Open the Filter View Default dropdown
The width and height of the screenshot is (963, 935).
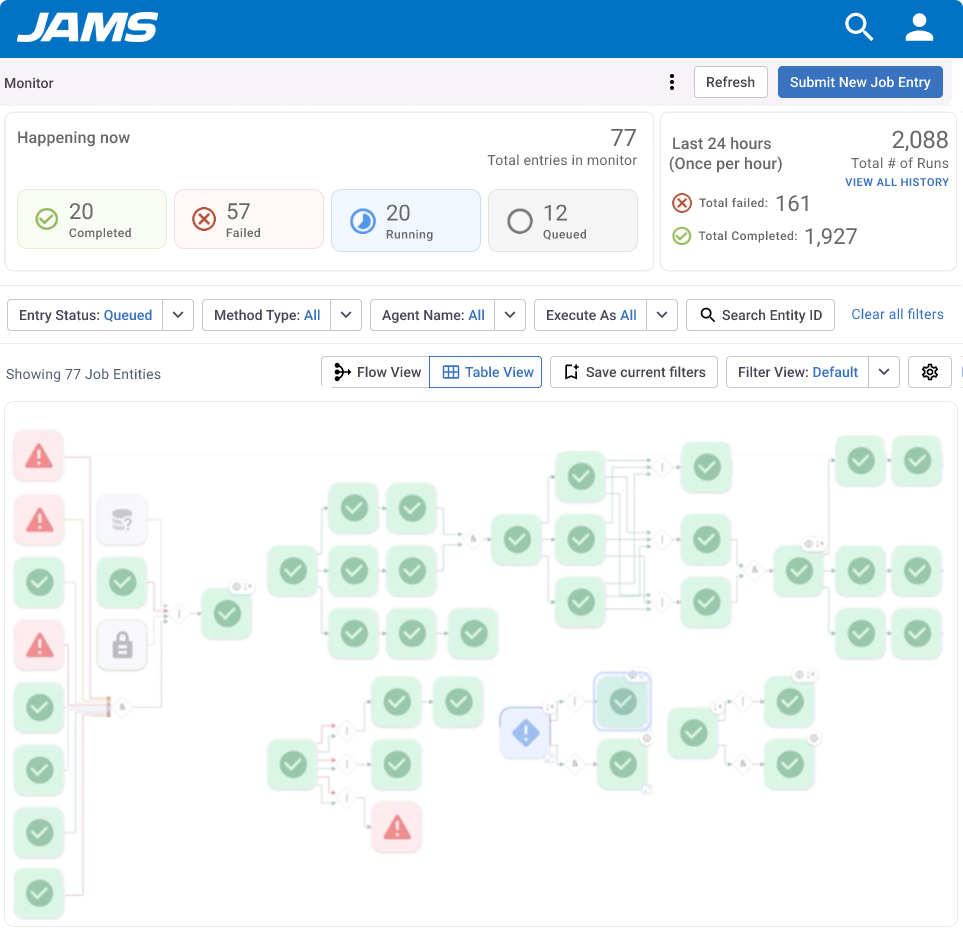(x=883, y=371)
